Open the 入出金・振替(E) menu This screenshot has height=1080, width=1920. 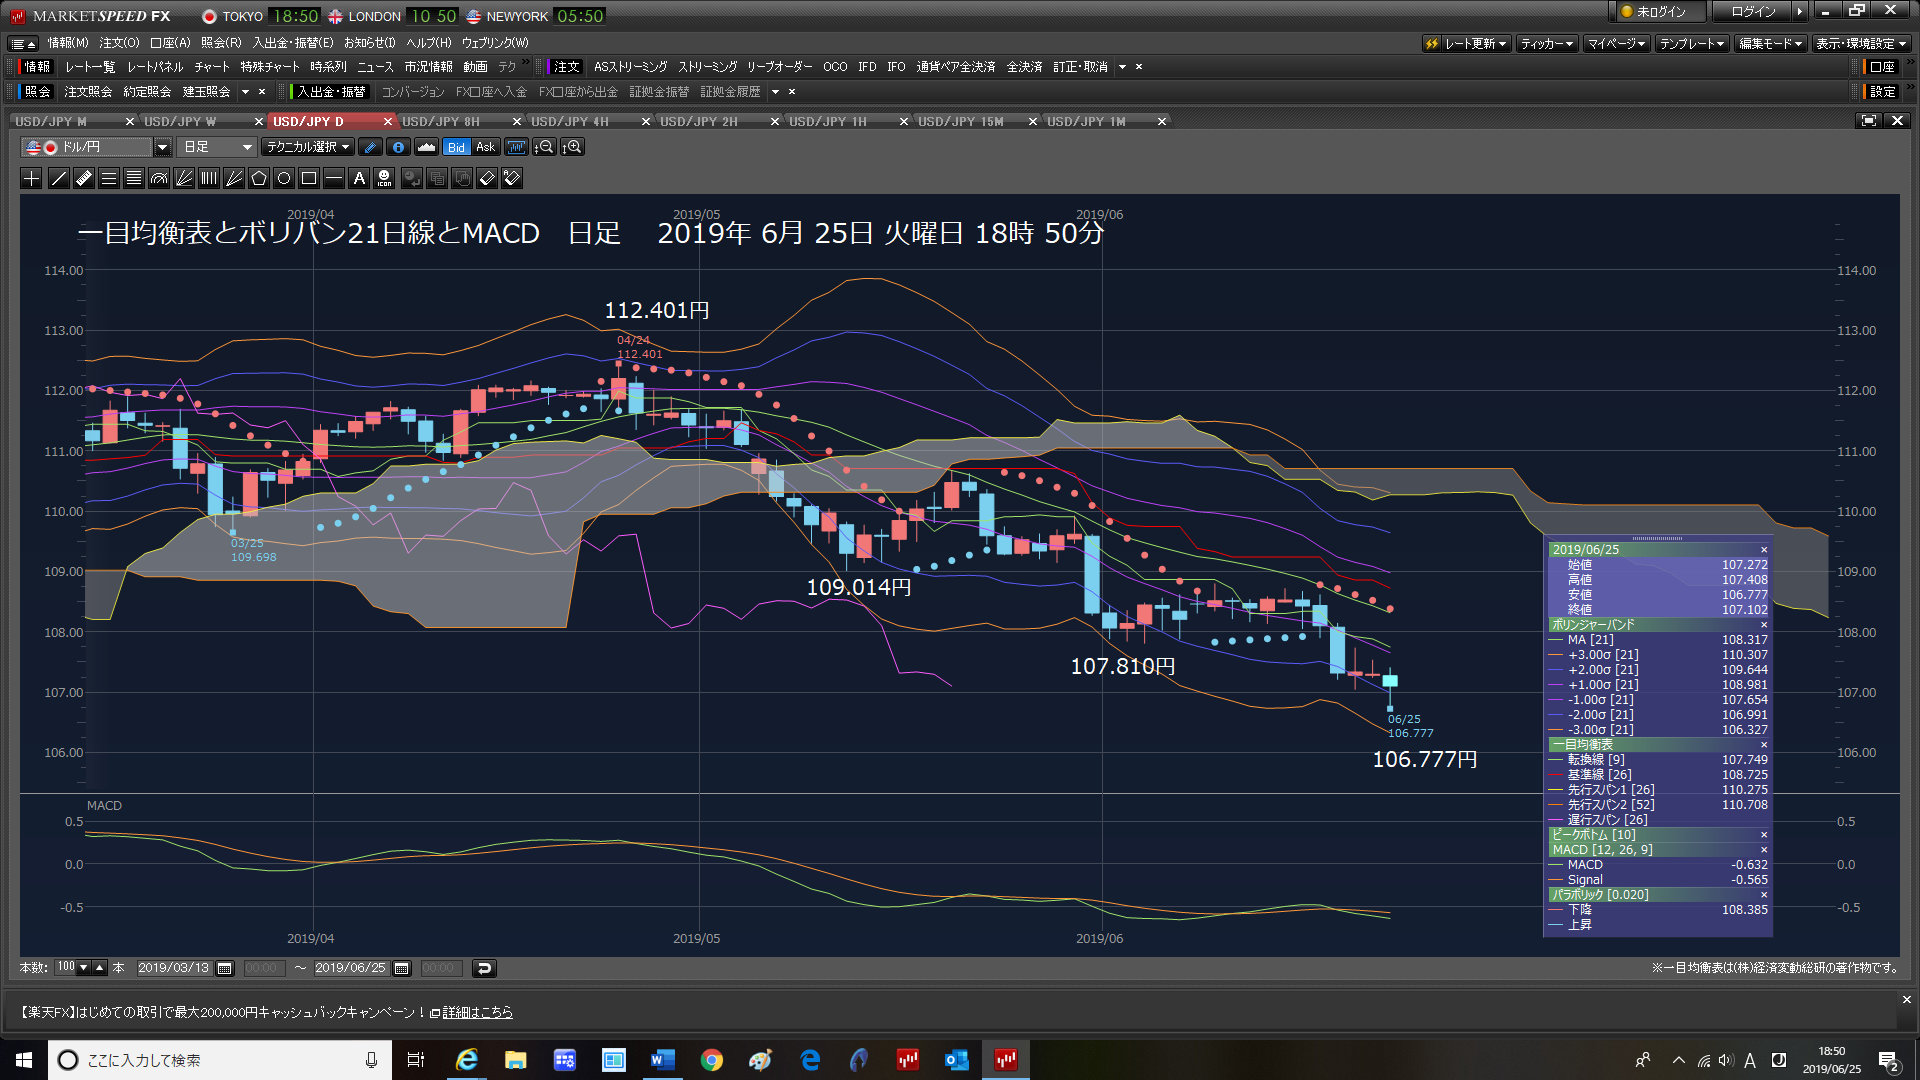pyautogui.click(x=293, y=43)
